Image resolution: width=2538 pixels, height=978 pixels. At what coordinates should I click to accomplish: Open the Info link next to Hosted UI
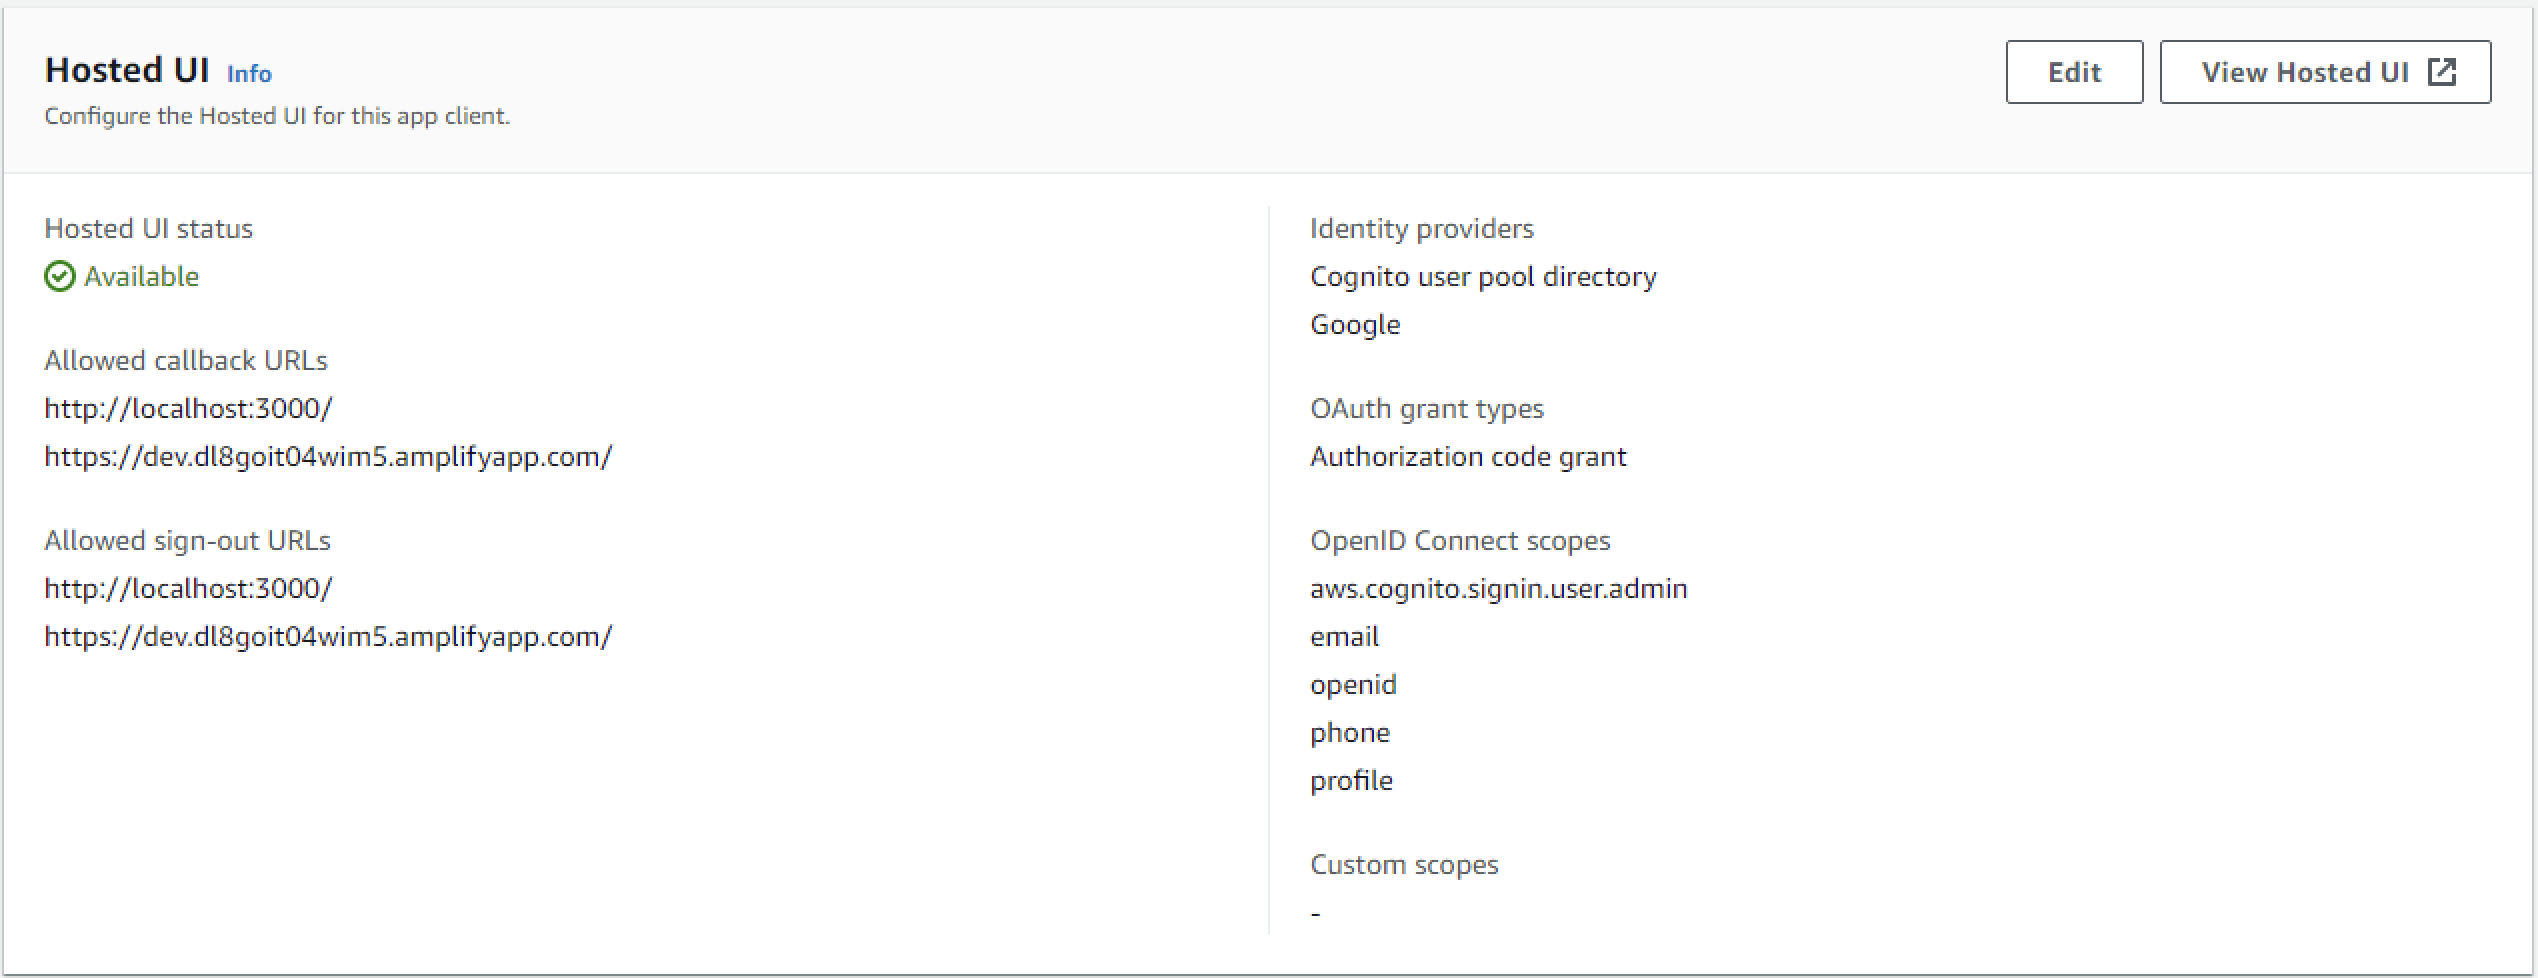click(247, 73)
